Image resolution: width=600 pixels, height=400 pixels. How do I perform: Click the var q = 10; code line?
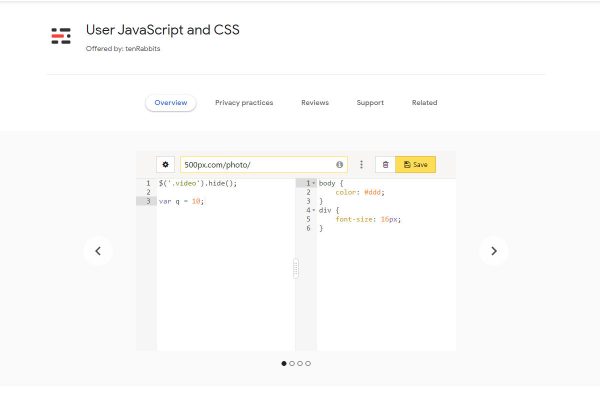coord(181,201)
